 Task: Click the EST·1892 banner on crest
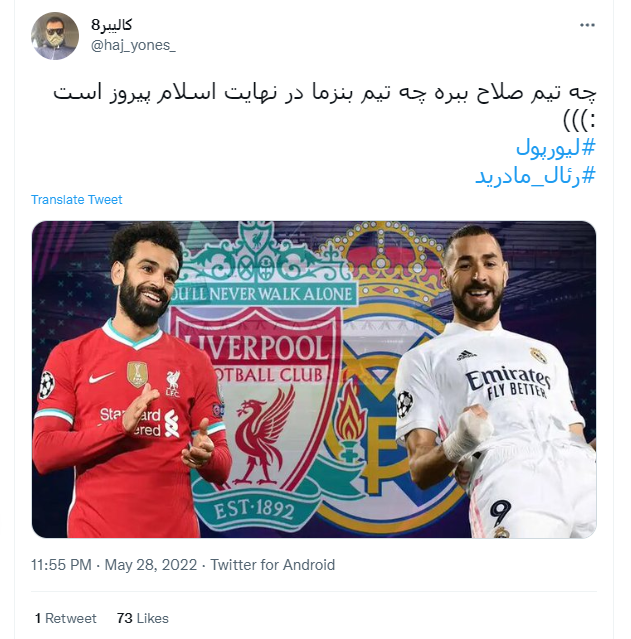tap(254, 511)
